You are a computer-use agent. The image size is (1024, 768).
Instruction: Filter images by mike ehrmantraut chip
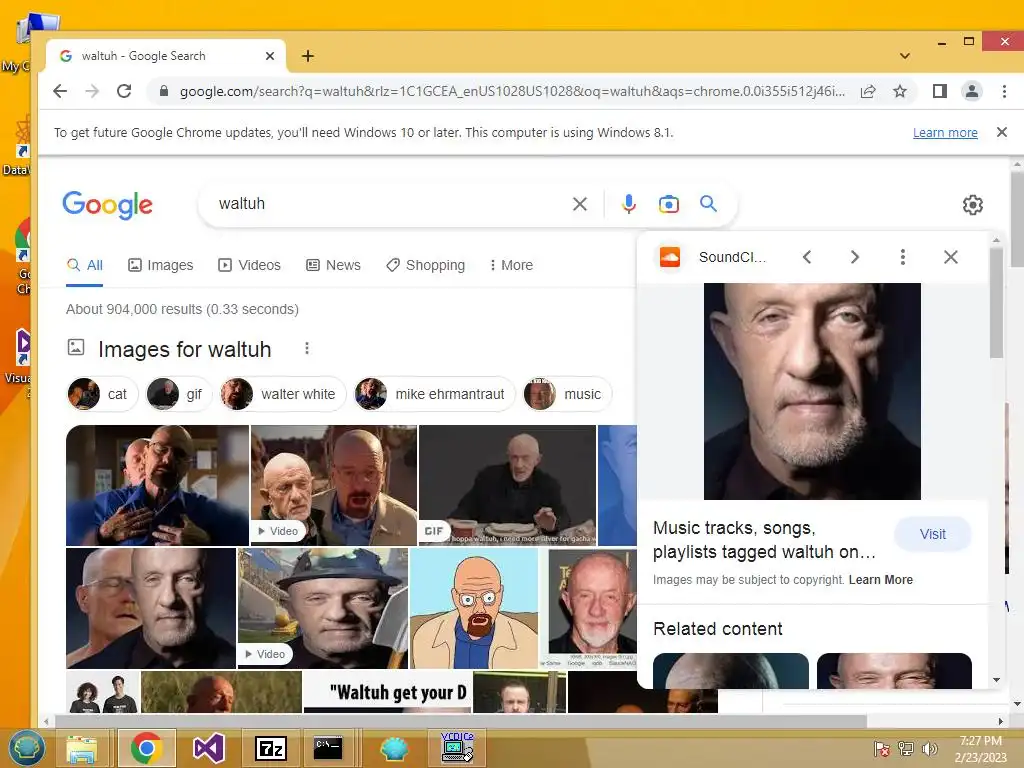pyautogui.click(x=434, y=394)
